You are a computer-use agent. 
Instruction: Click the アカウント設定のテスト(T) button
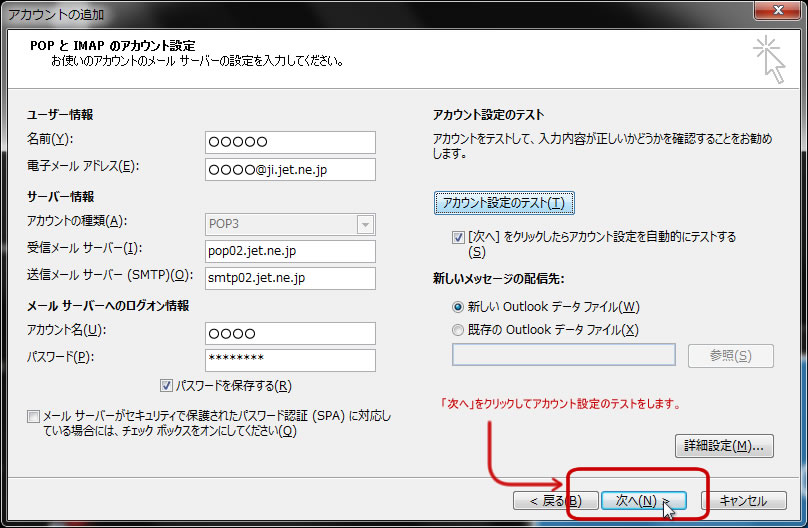tap(504, 203)
